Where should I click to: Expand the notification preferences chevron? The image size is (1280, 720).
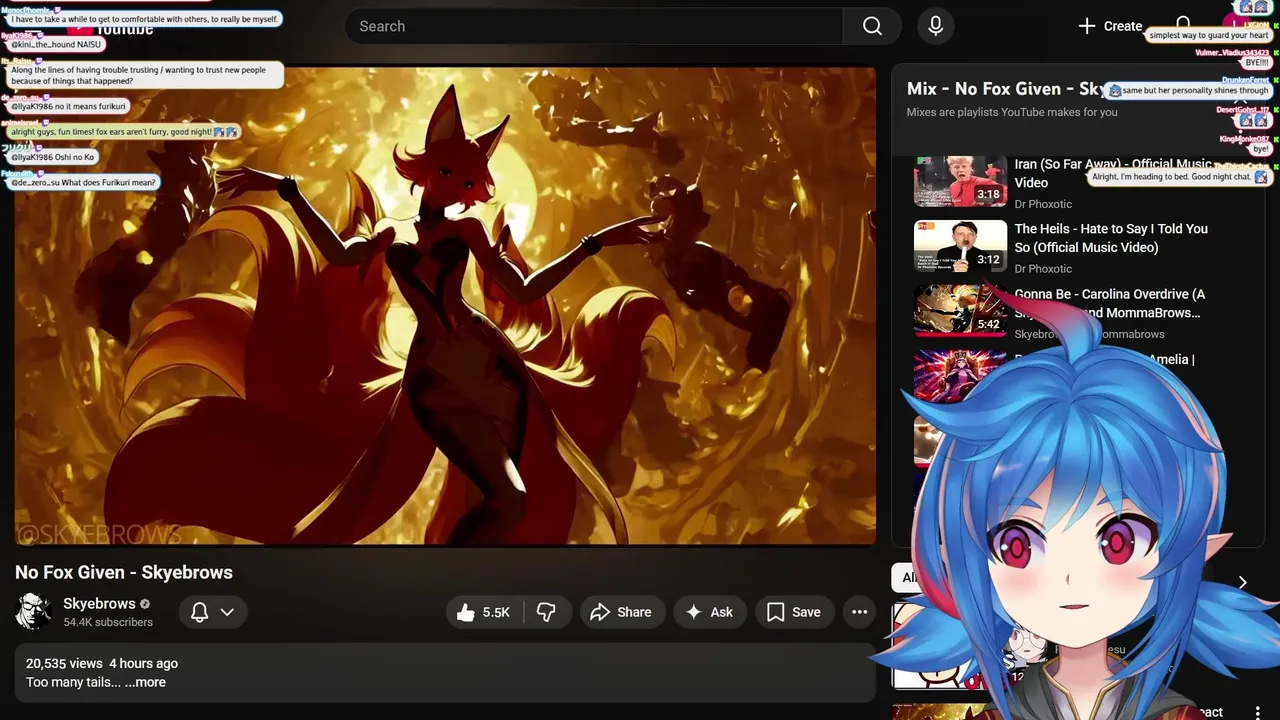click(228, 612)
